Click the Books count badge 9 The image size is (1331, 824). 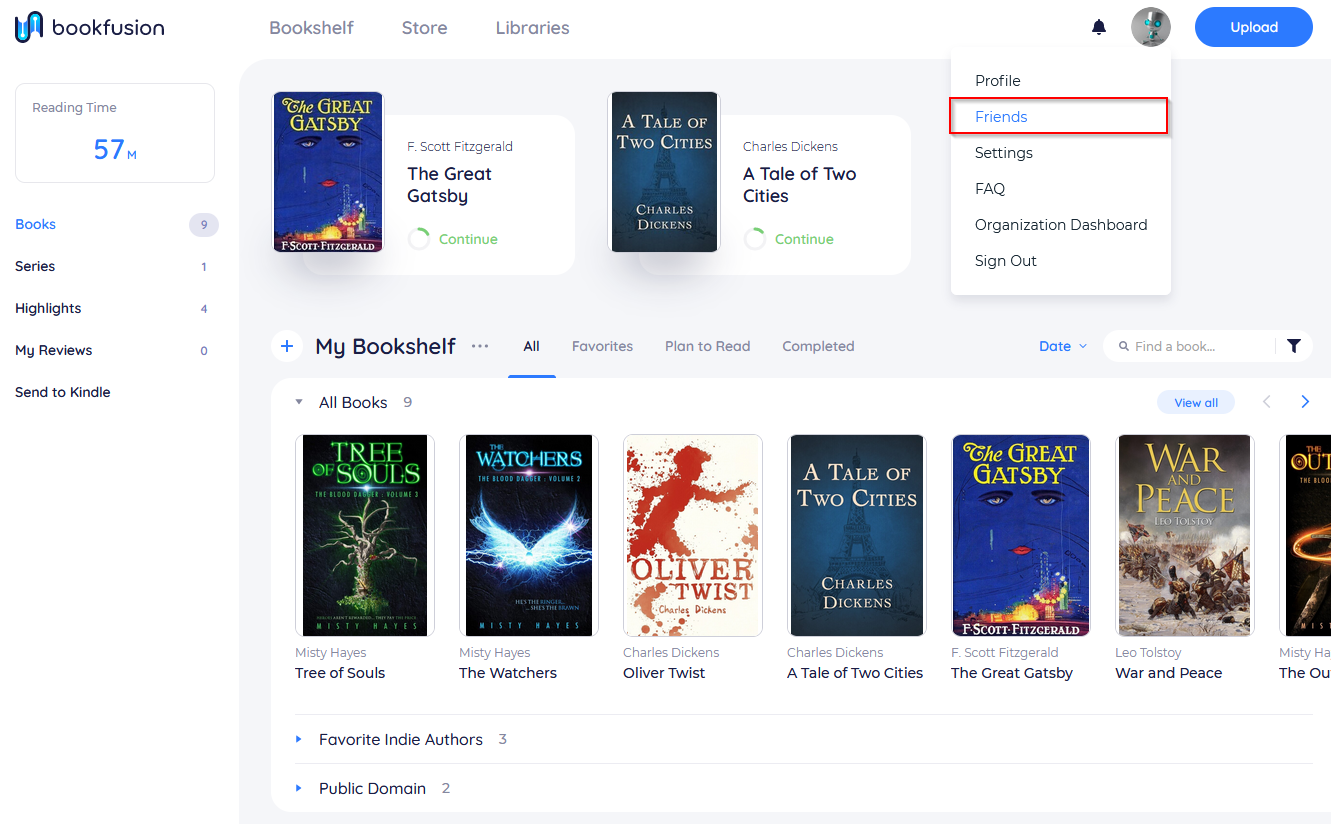[204, 225]
